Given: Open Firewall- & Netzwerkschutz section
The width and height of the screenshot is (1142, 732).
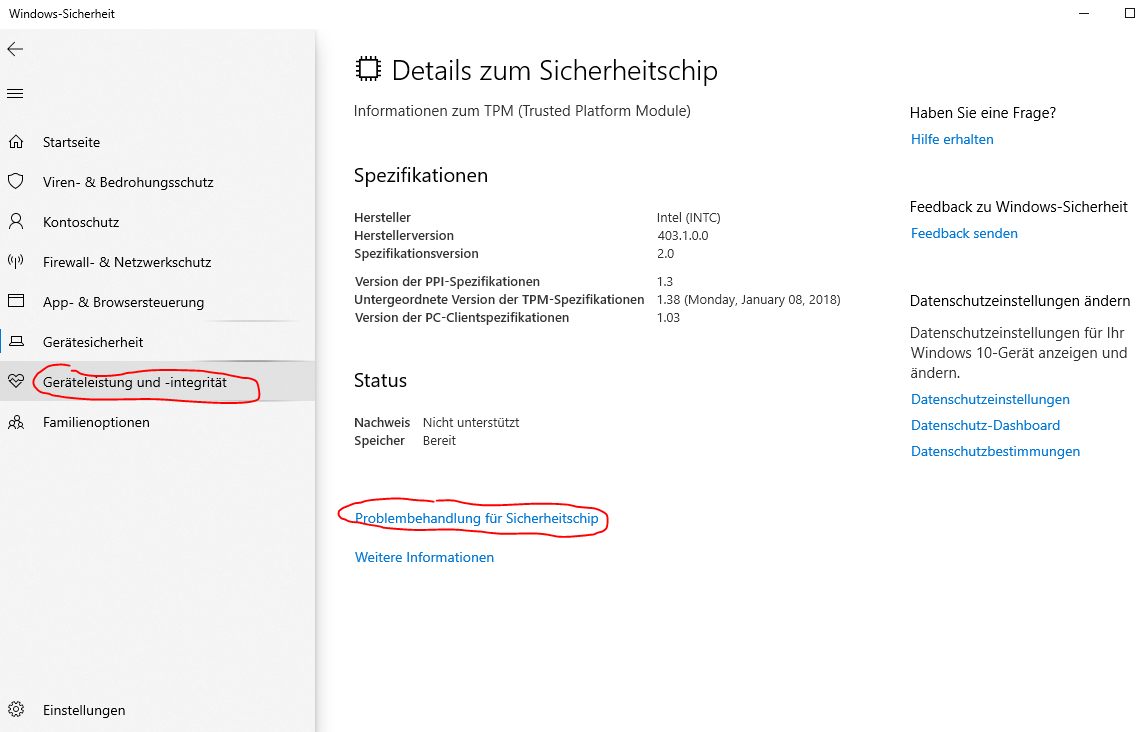Looking at the screenshot, I should 127,262.
